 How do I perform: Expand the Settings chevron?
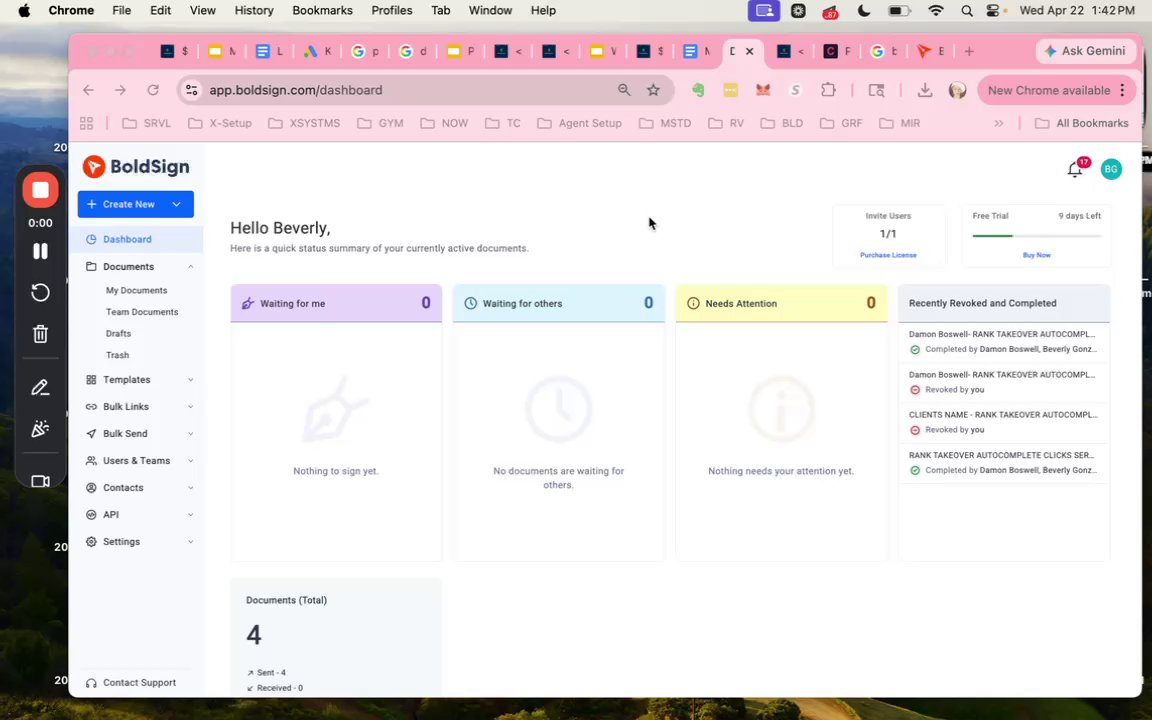[190, 542]
